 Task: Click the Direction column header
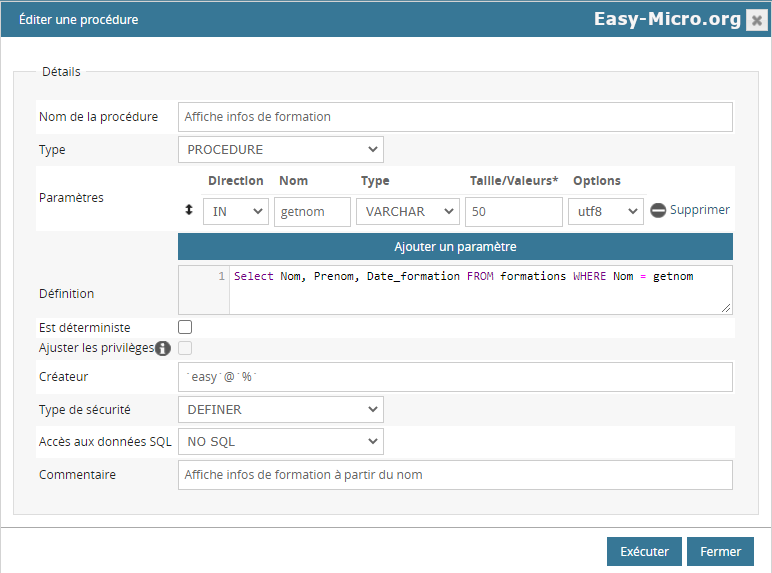pos(235,181)
